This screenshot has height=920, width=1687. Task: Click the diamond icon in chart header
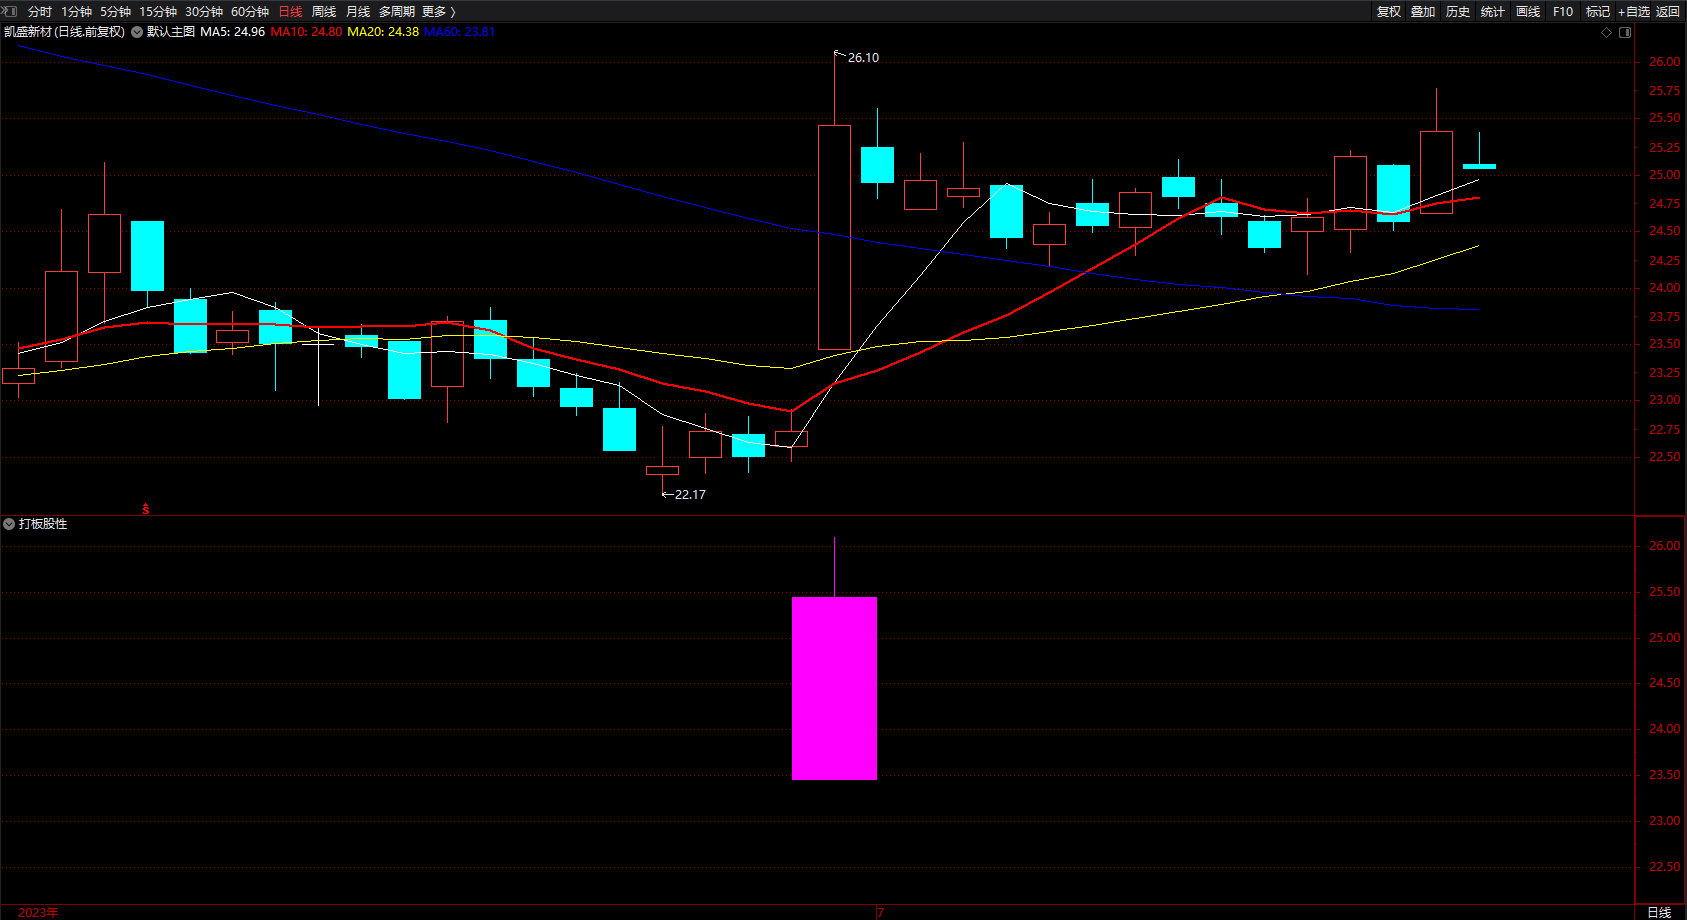(x=1607, y=33)
